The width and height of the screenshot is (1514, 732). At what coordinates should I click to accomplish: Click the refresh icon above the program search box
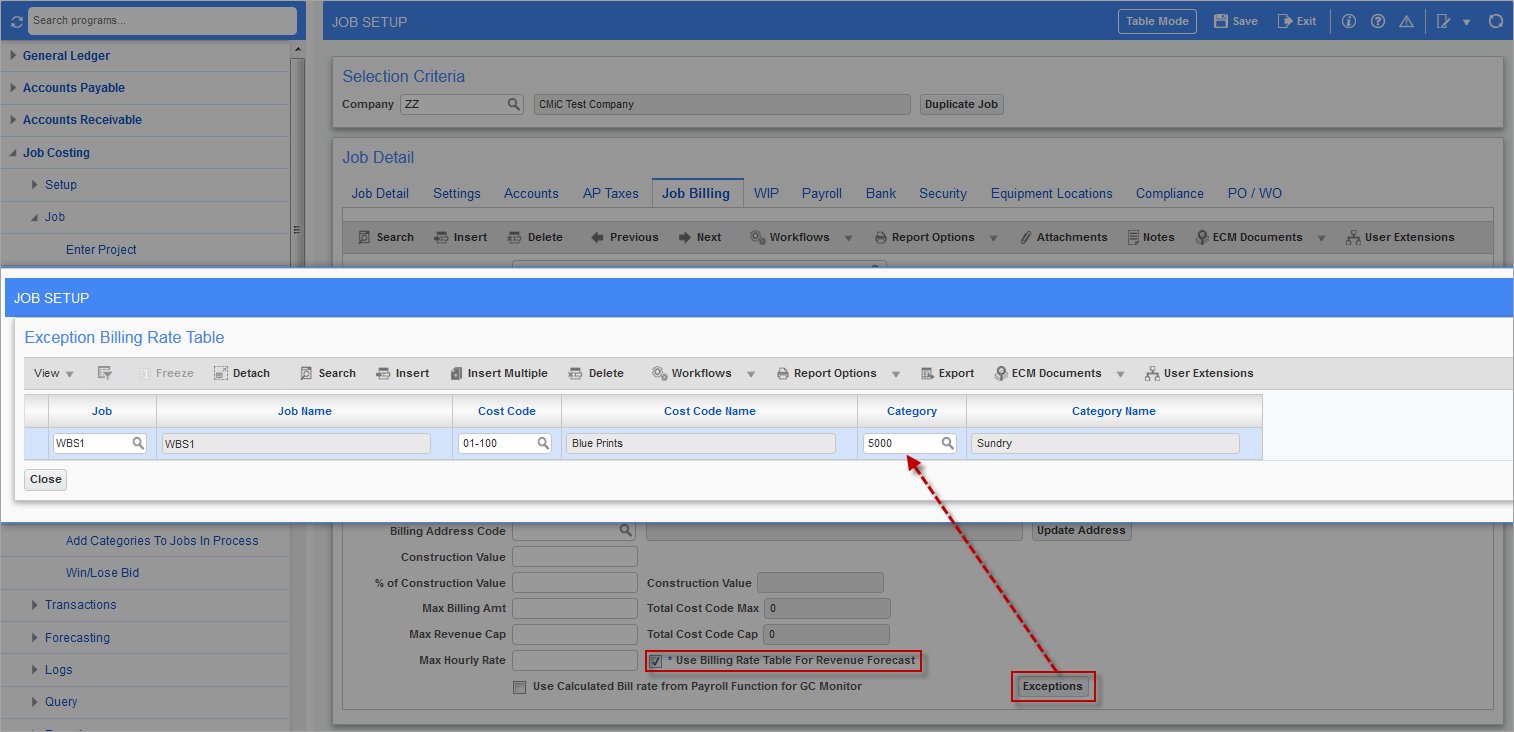point(15,20)
